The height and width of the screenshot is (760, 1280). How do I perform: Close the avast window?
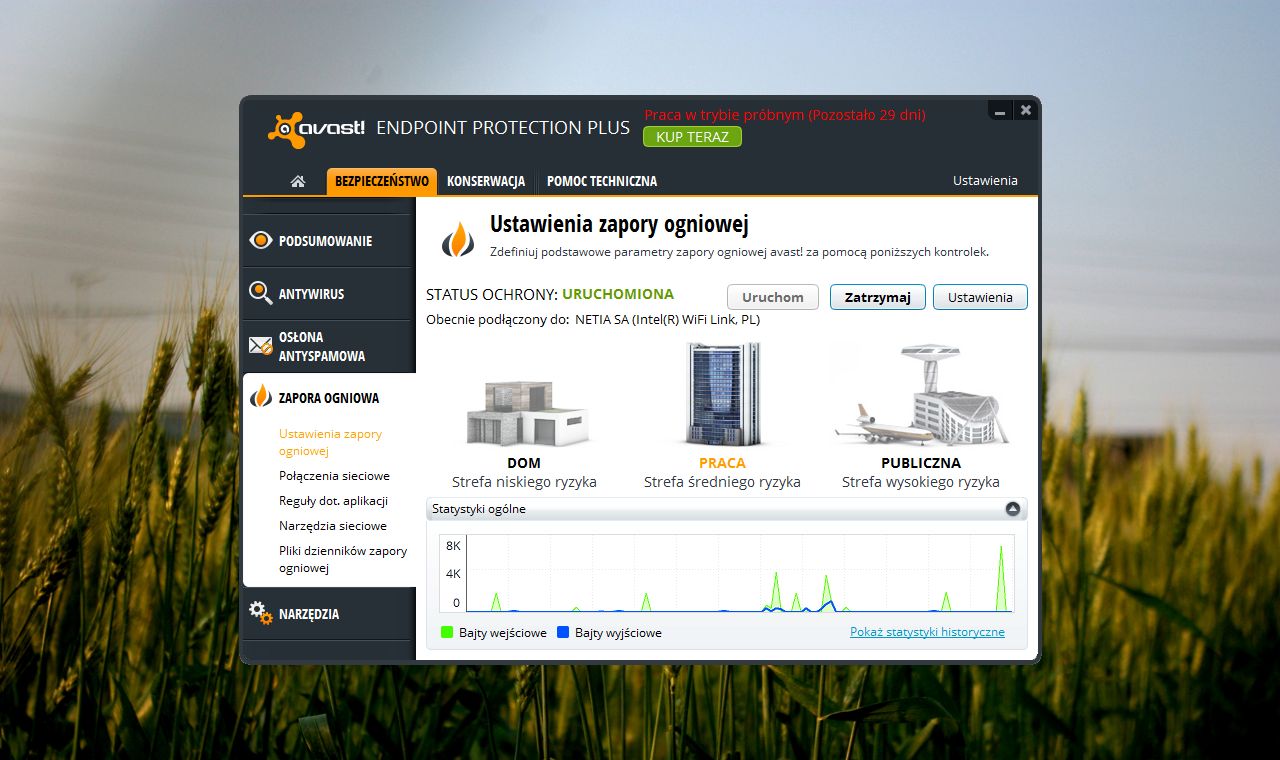click(1025, 111)
